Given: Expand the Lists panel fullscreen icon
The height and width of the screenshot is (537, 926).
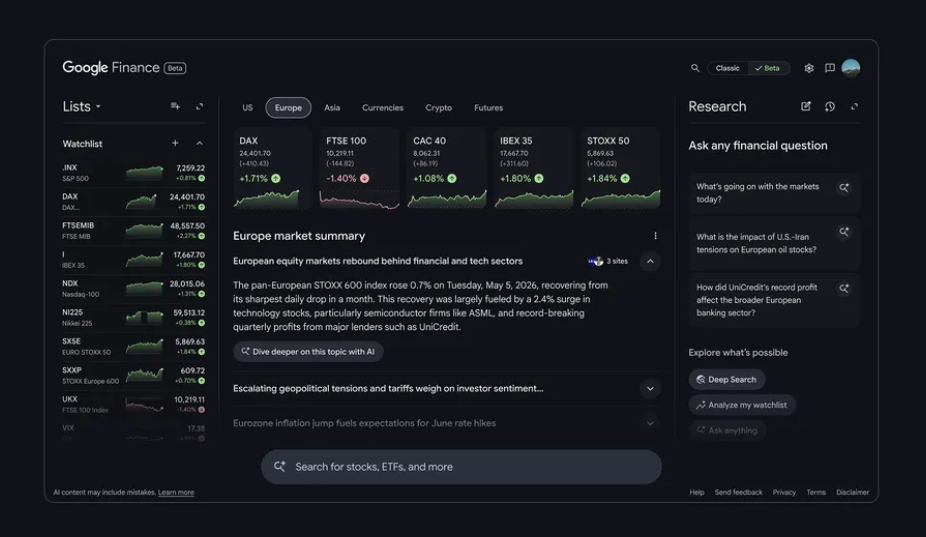Looking at the screenshot, I should [x=200, y=106].
